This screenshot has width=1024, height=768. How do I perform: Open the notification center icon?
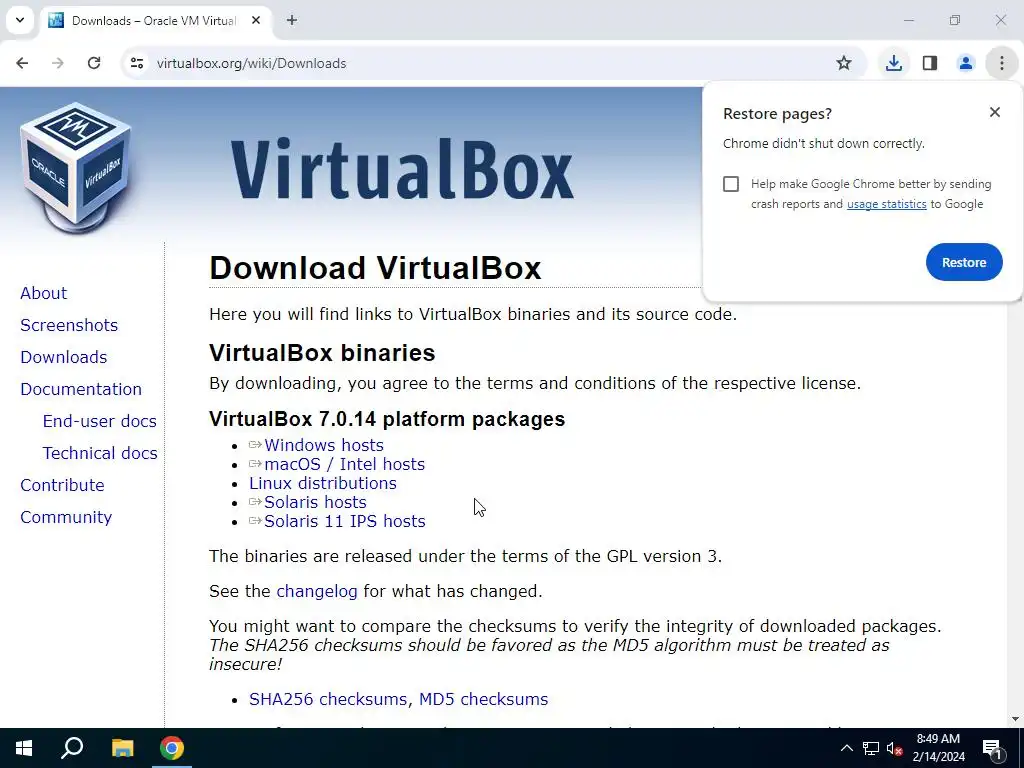[x=992, y=749]
